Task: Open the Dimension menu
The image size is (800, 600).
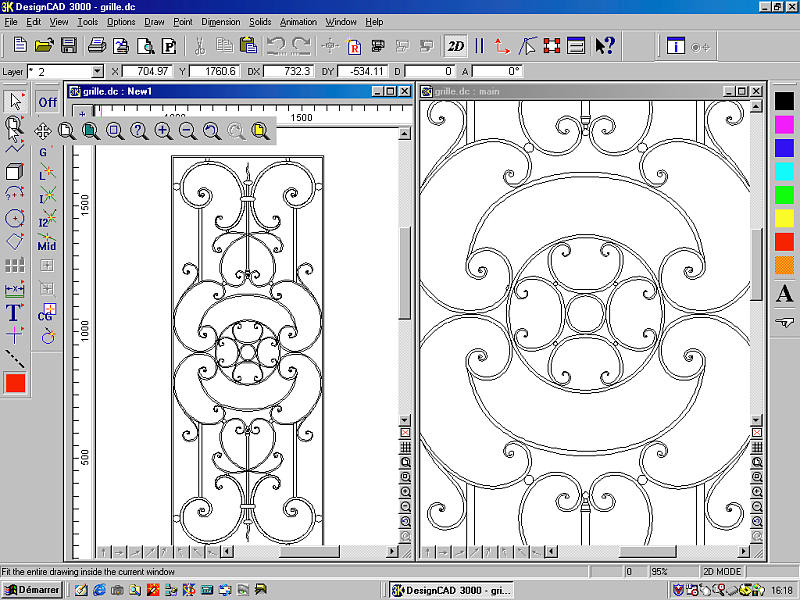Action: tap(220, 21)
